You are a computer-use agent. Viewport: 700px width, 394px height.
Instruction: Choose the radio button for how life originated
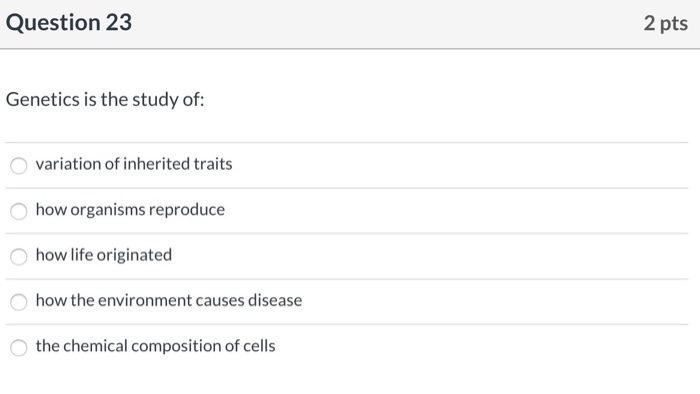(19, 257)
